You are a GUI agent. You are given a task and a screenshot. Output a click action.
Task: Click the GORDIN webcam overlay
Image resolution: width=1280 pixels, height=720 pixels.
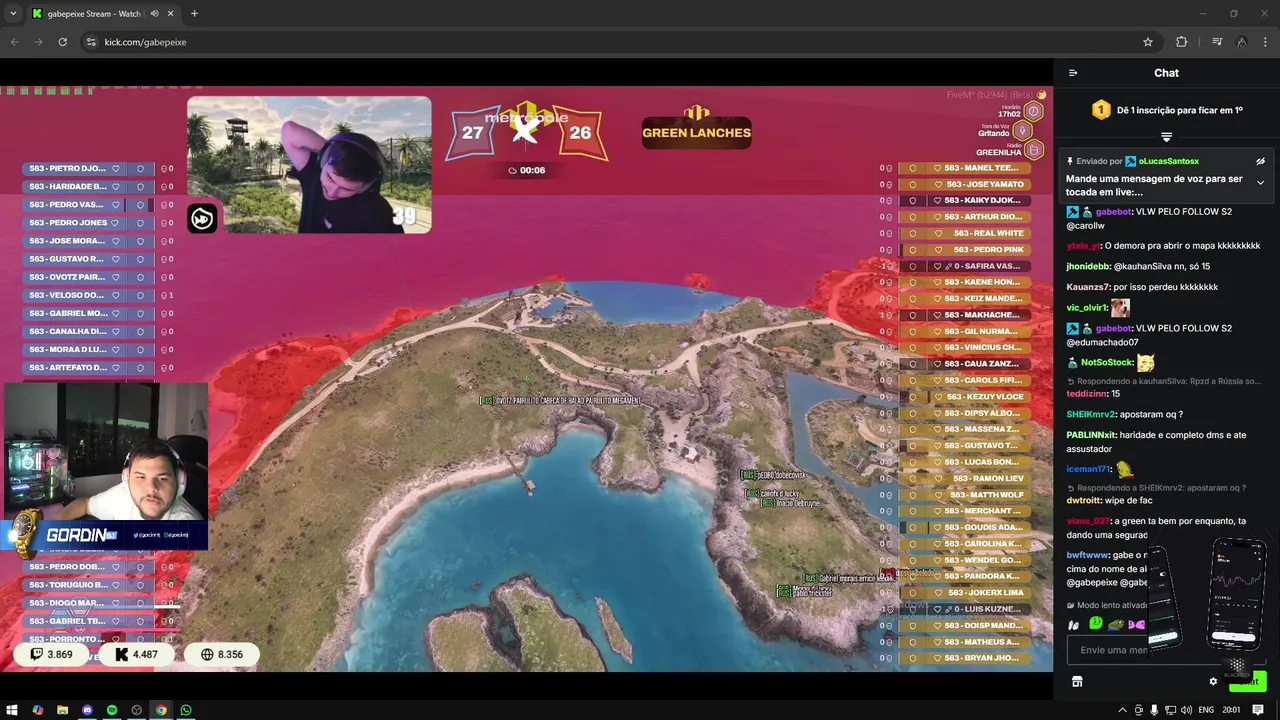[105, 535]
